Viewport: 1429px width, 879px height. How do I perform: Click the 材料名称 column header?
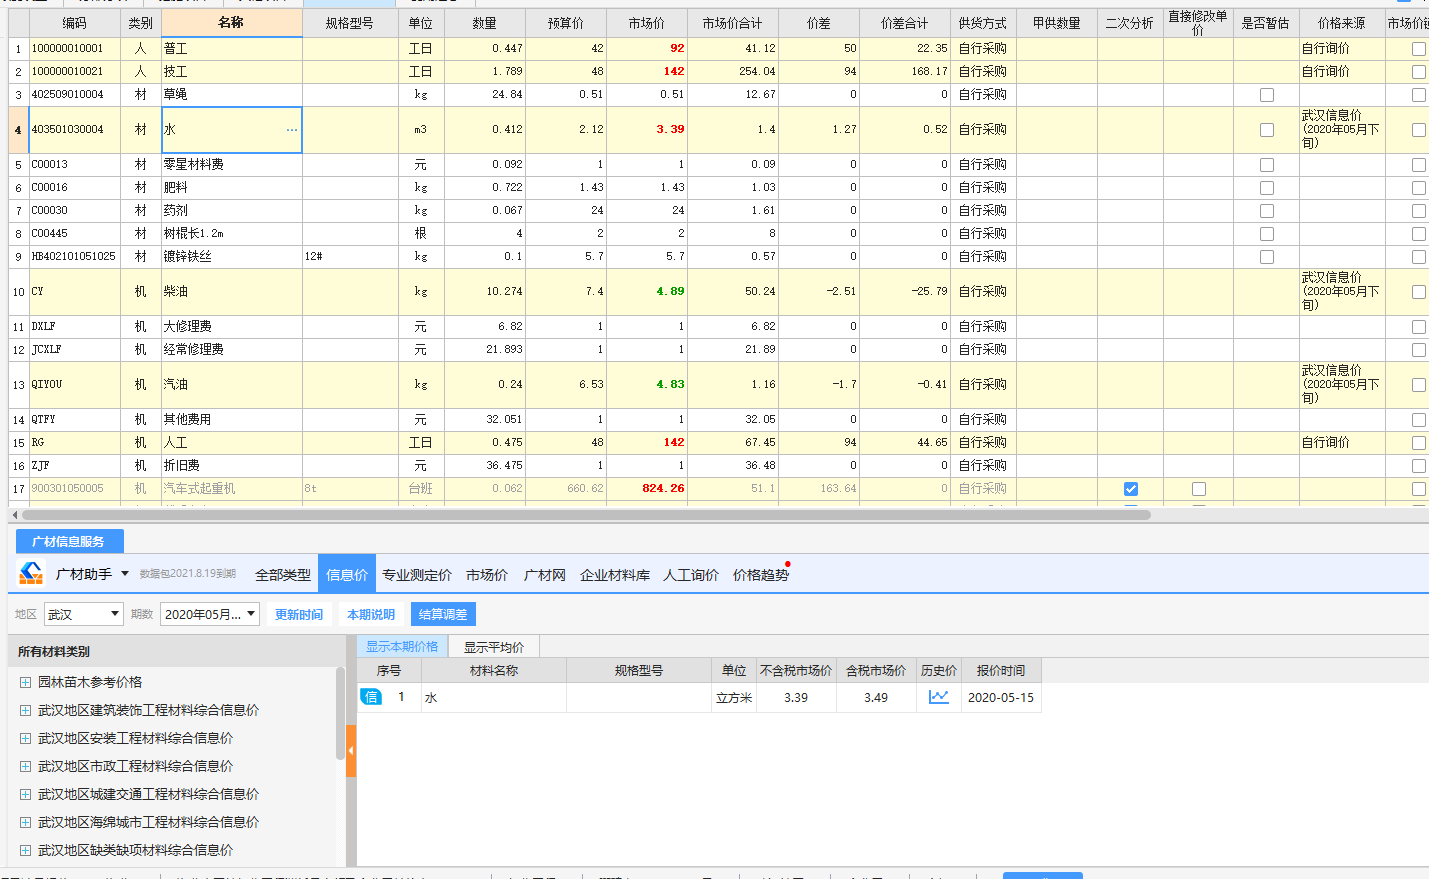[494, 671]
